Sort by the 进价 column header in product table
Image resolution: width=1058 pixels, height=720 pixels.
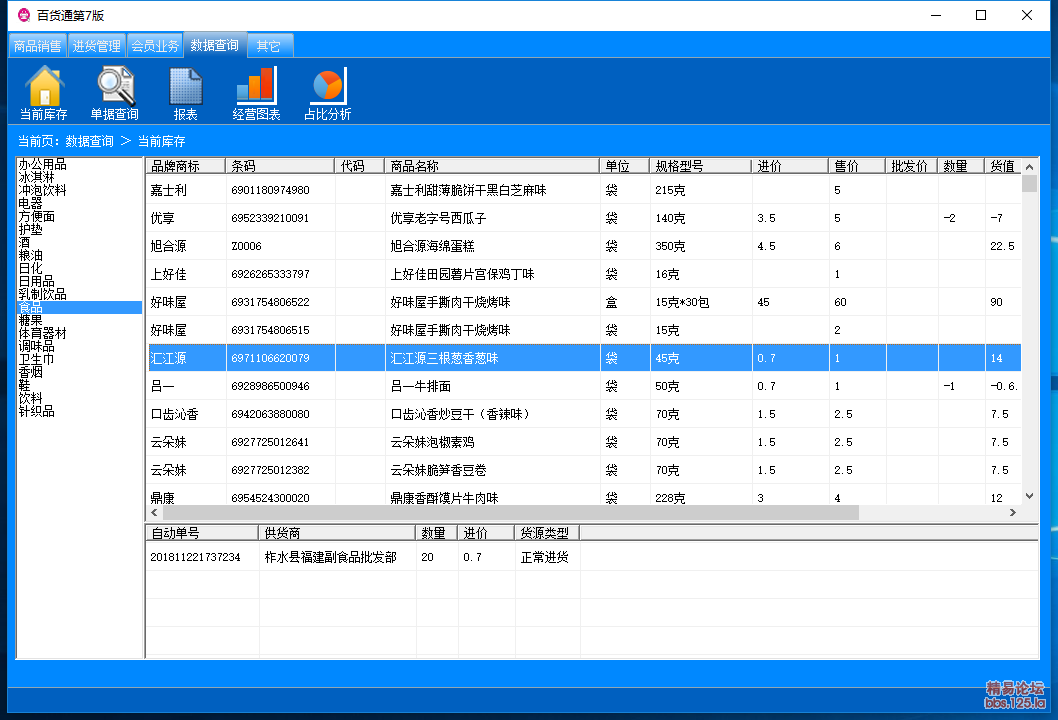[x=790, y=166]
